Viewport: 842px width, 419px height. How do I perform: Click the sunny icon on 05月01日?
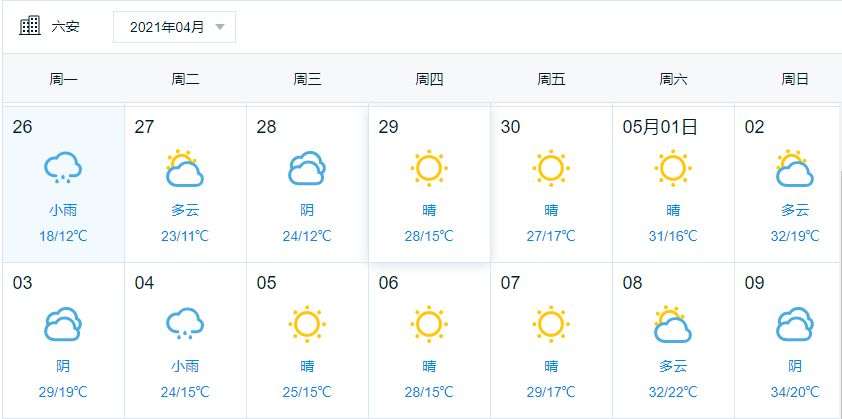coord(673,168)
